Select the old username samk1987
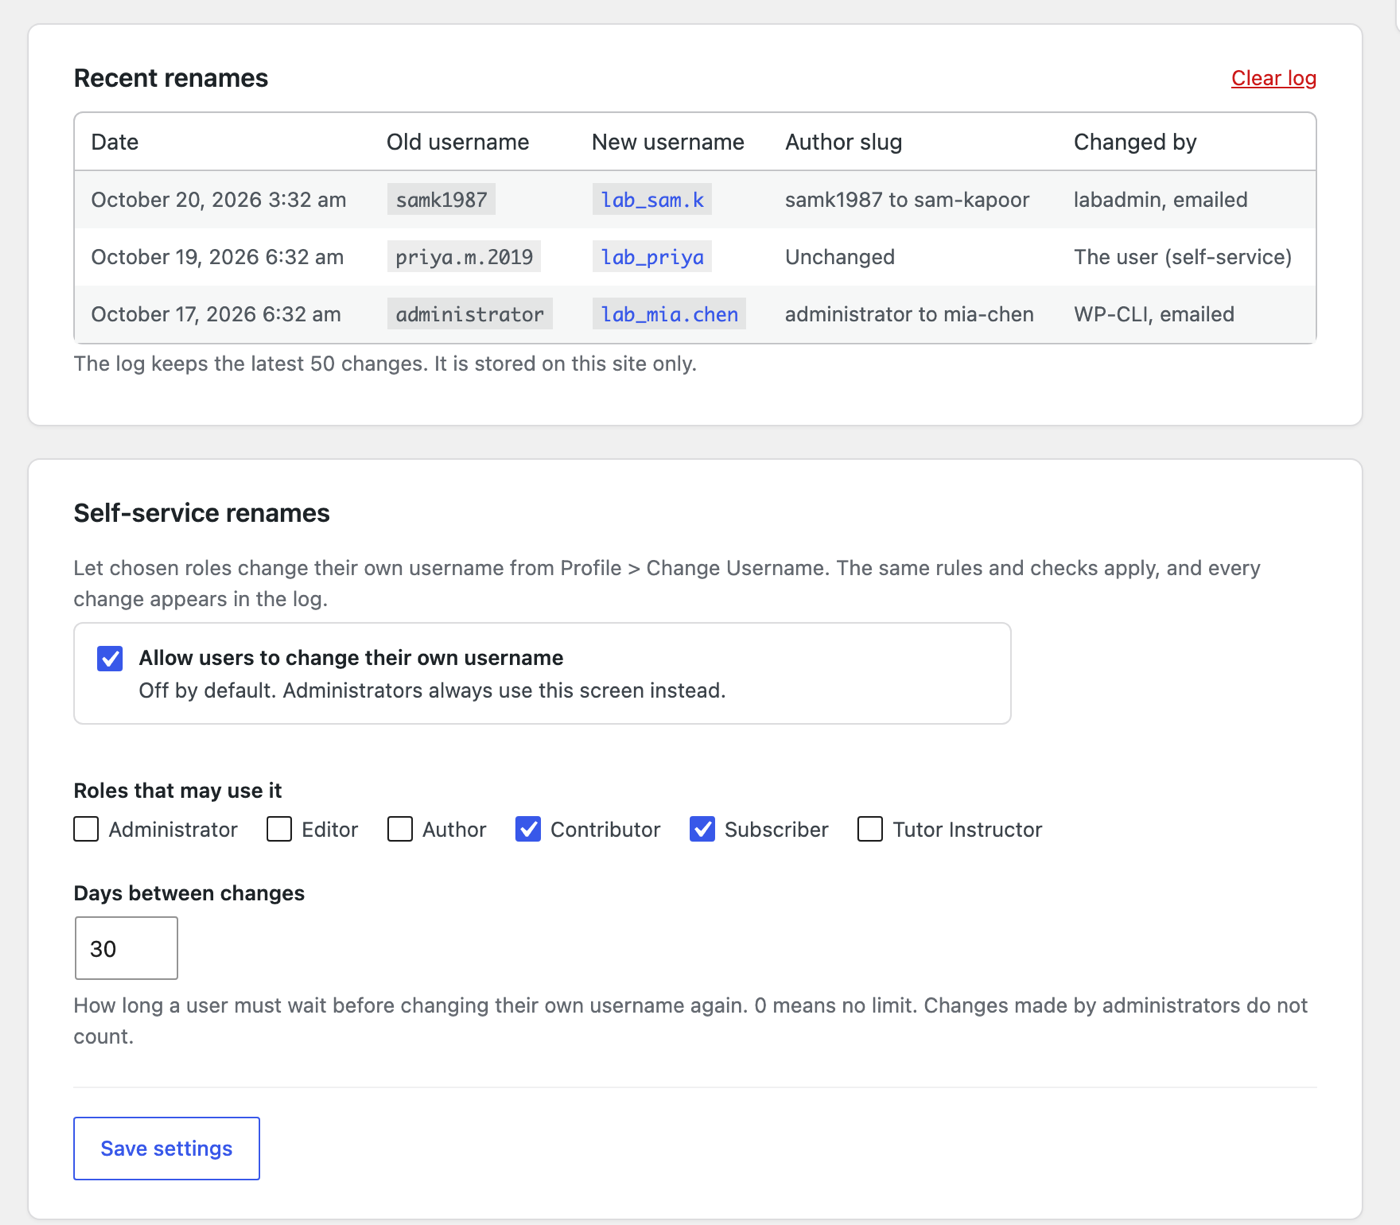The height and width of the screenshot is (1225, 1400). pyautogui.click(x=441, y=200)
